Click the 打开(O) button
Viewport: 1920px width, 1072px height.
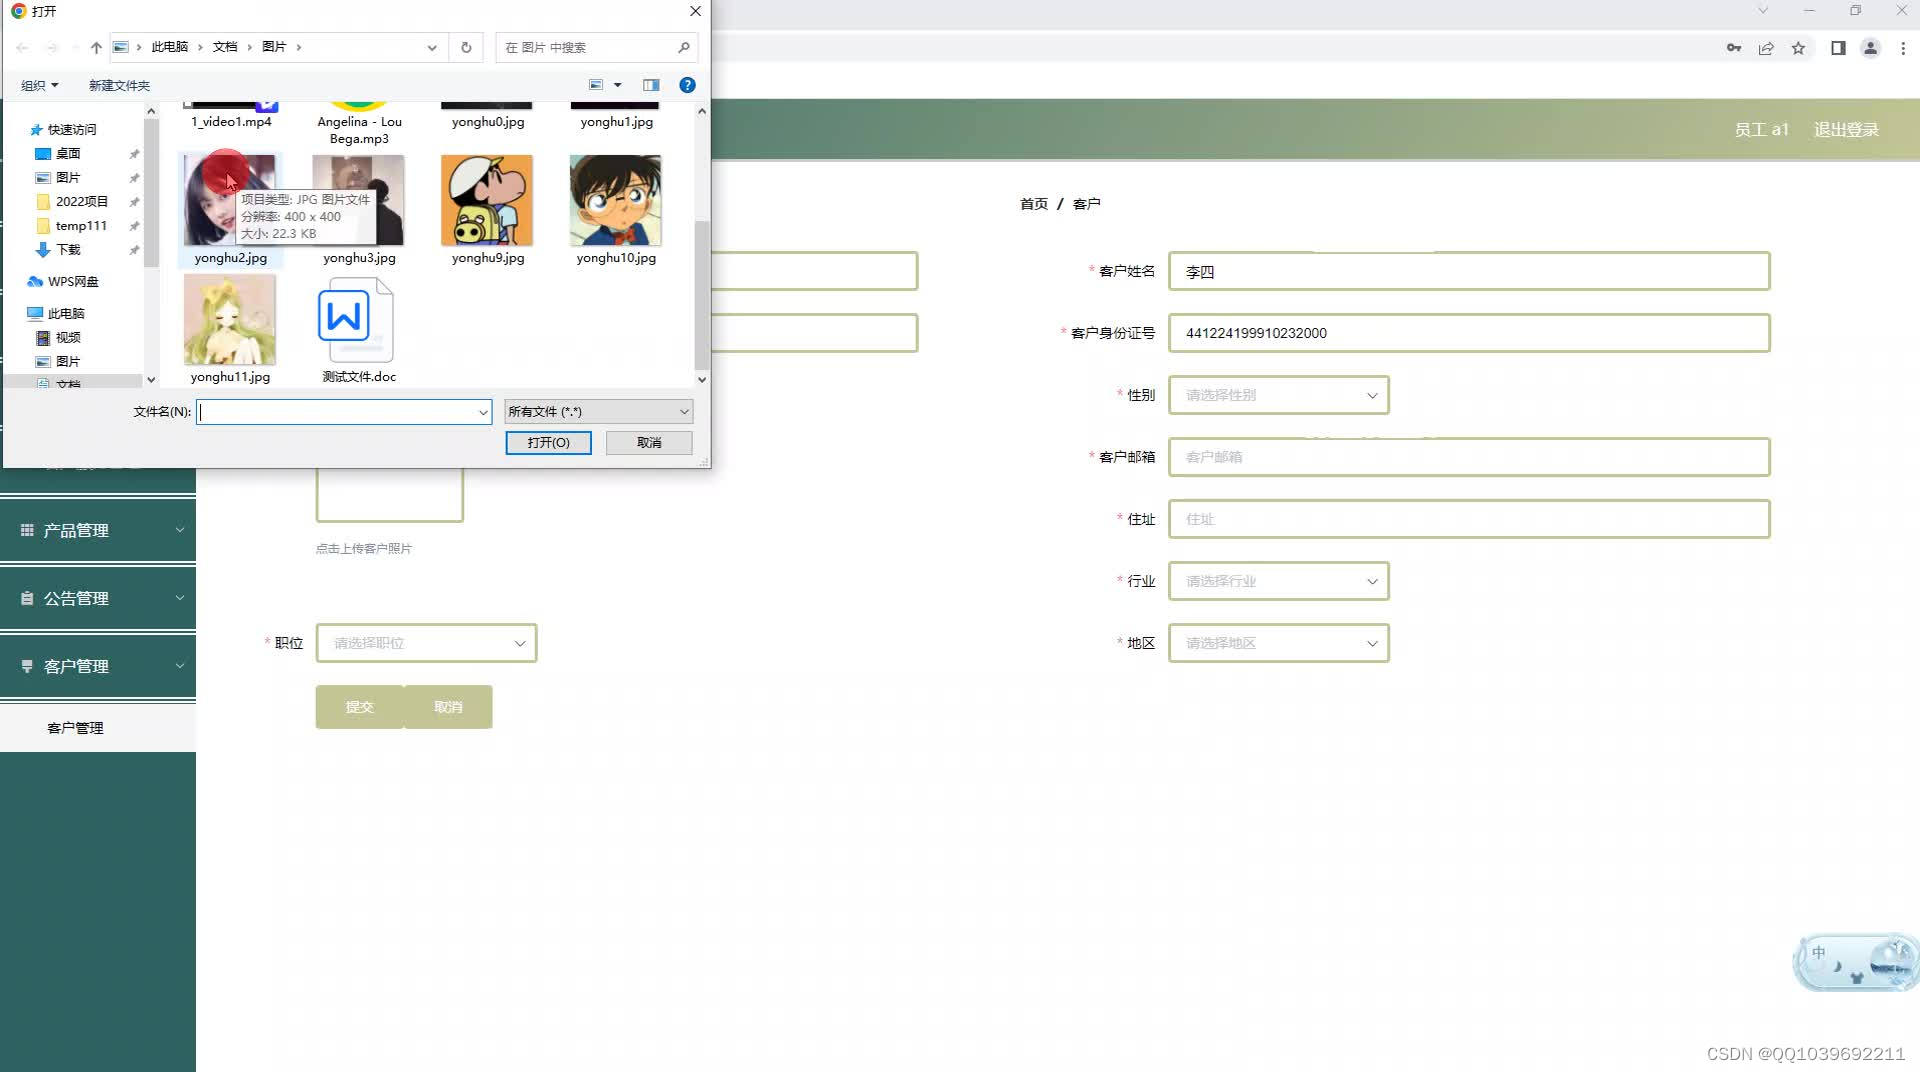tap(548, 443)
